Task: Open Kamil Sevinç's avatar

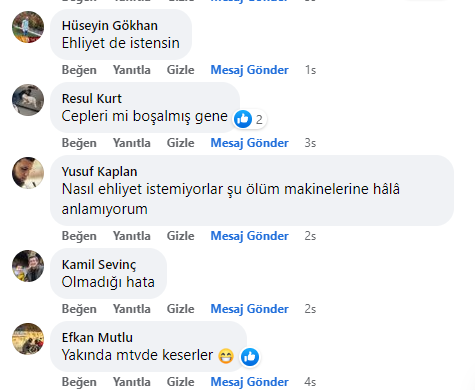Action: click(28, 266)
